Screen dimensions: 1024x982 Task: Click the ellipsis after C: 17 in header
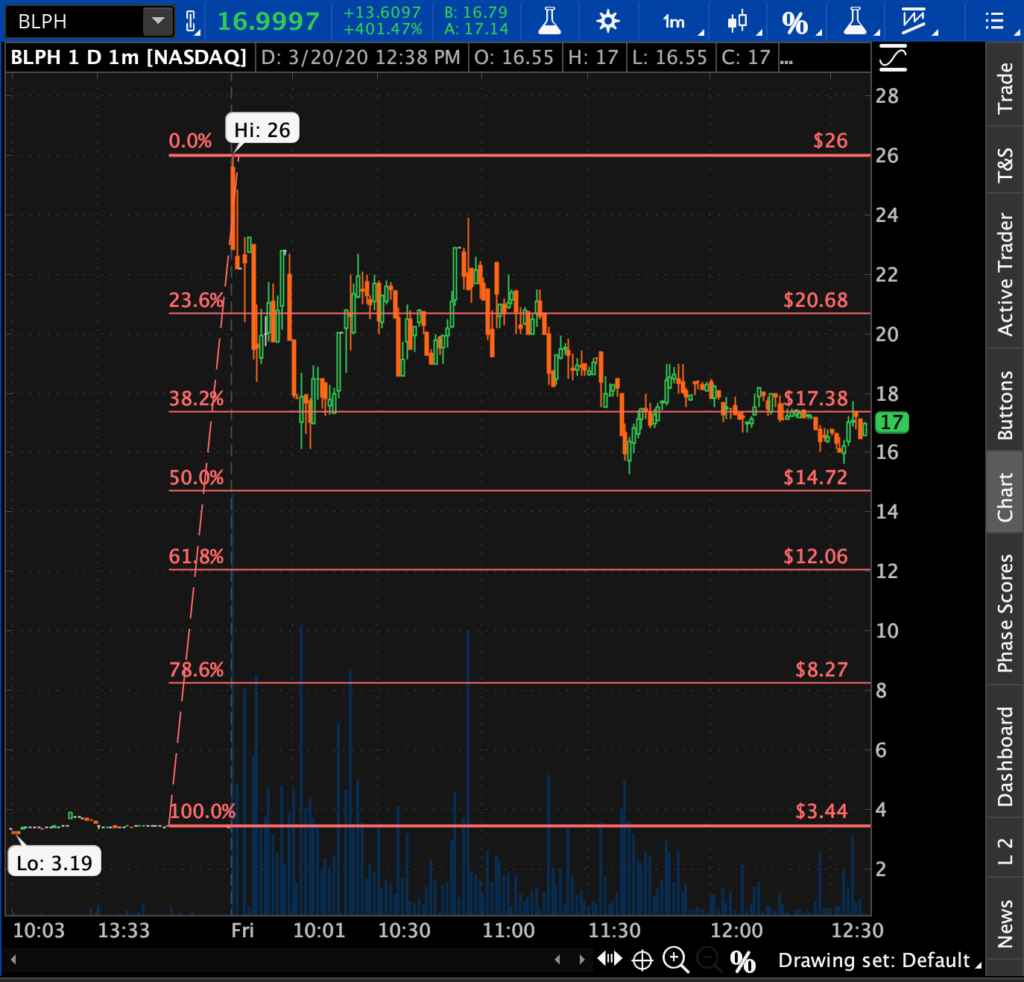pos(787,60)
